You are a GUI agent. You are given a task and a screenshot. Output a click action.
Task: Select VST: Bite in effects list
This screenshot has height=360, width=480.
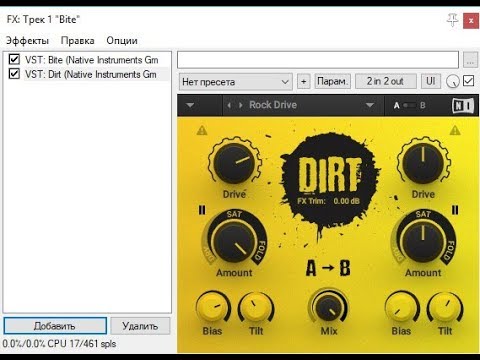(91, 60)
